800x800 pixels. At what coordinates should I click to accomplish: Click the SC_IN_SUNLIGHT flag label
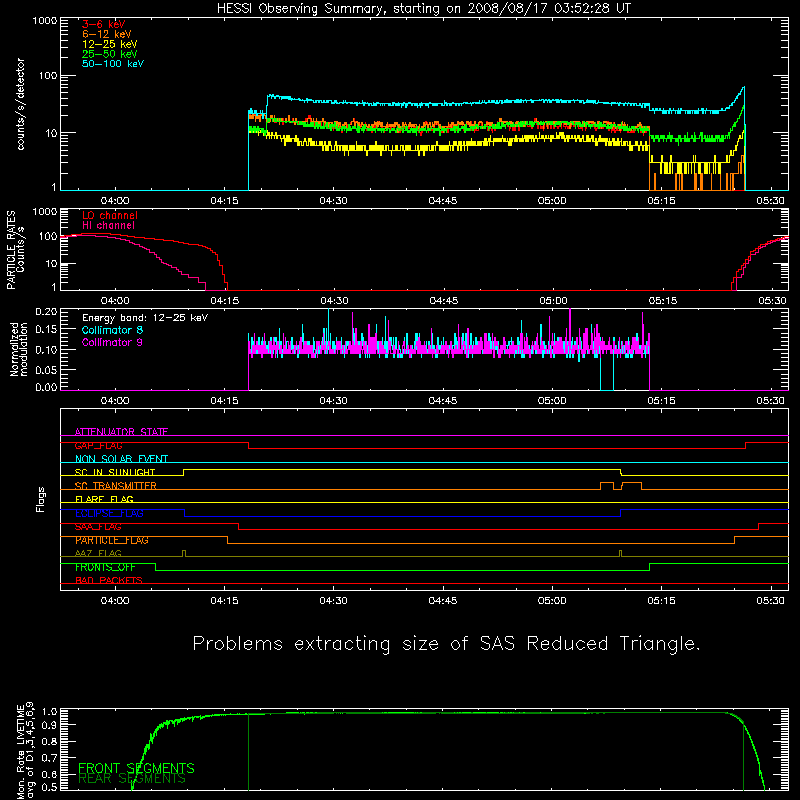click(115, 472)
